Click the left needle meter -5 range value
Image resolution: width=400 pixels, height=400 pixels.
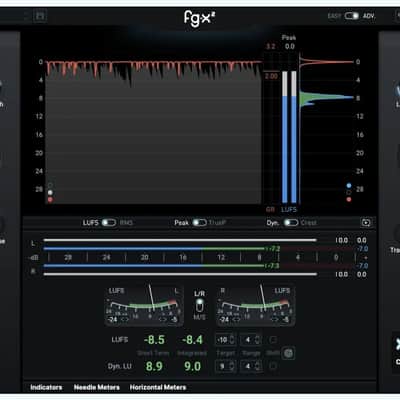pos(174,319)
